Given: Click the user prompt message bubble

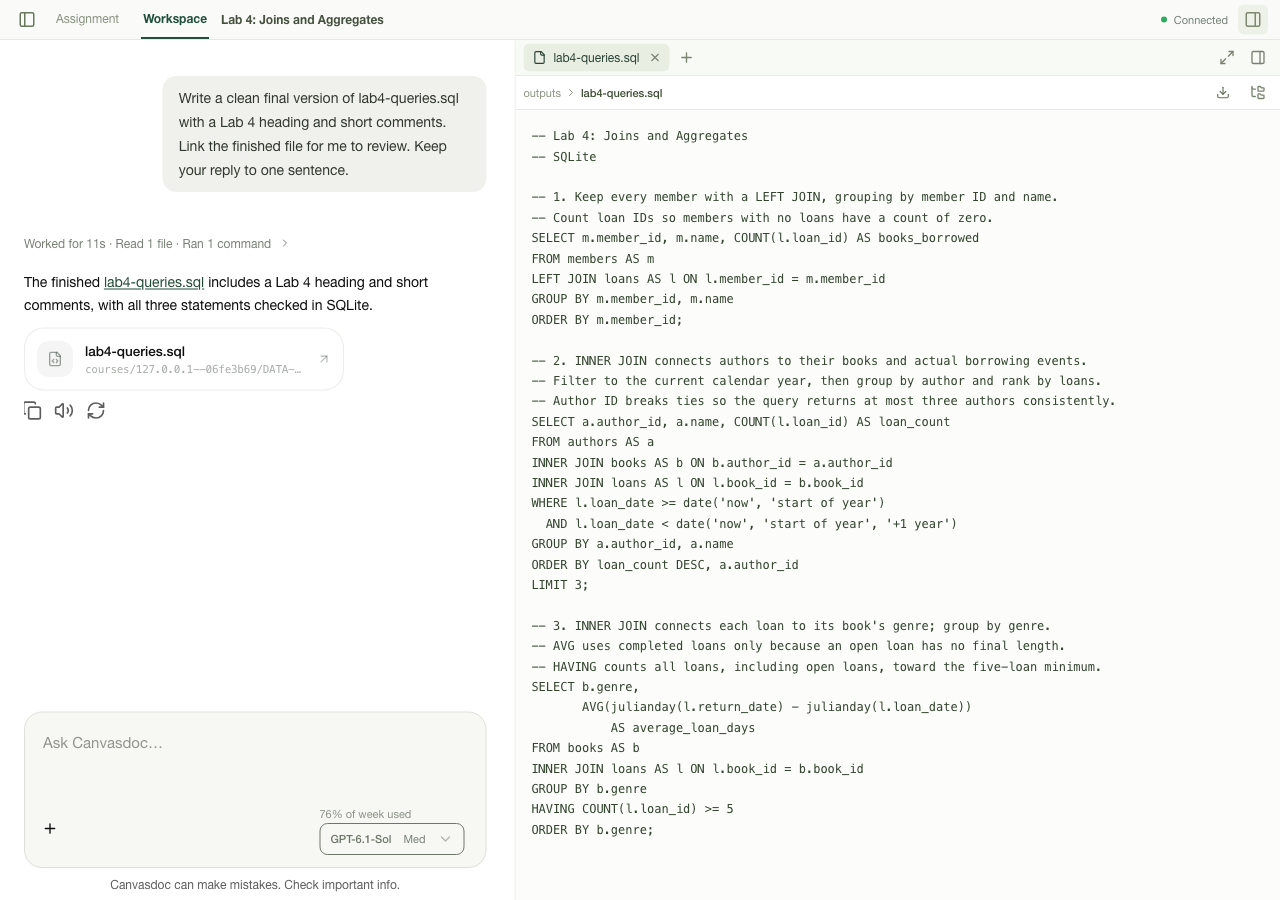Looking at the screenshot, I should pos(325,134).
